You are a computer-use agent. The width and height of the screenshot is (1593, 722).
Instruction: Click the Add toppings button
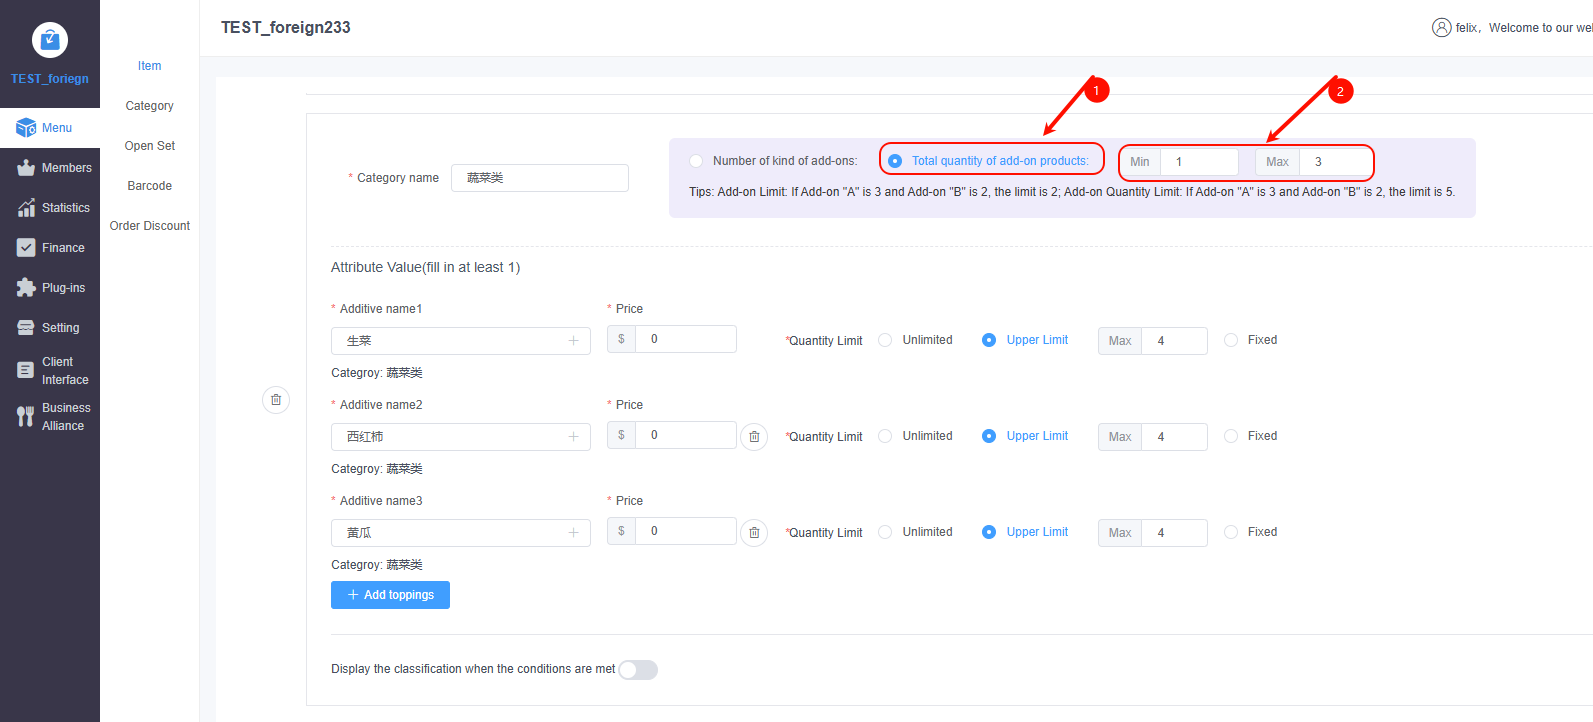(x=390, y=595)
